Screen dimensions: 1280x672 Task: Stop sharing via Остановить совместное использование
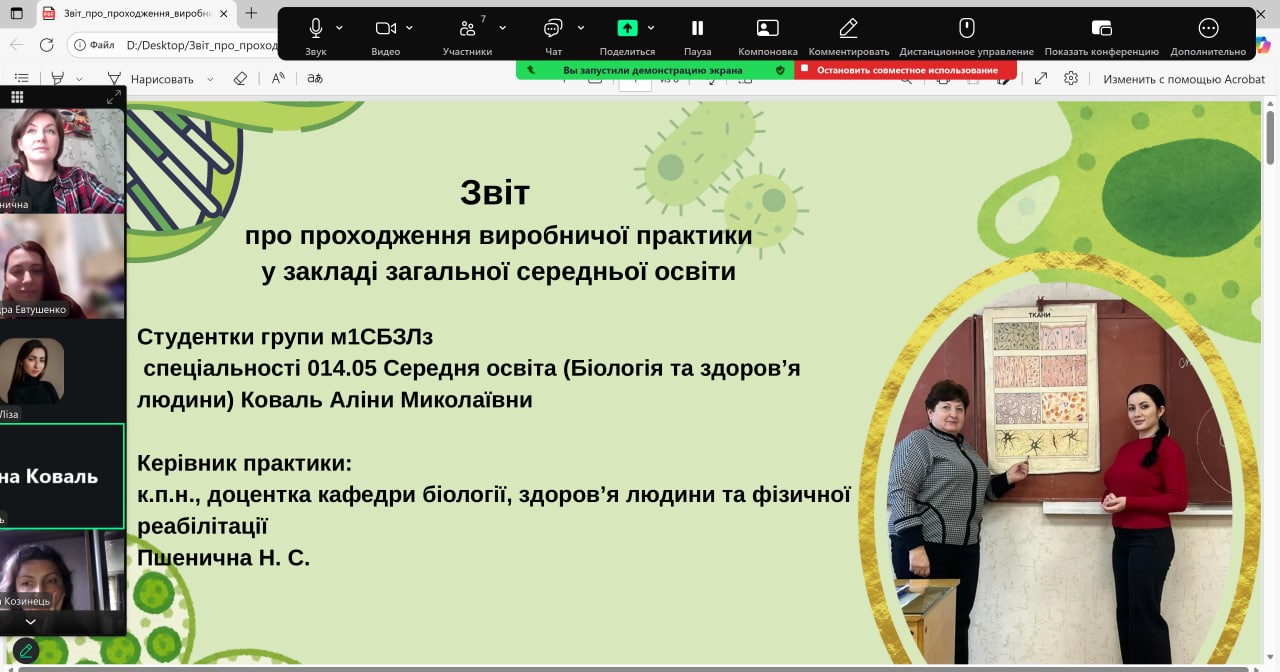coord(906,70)
